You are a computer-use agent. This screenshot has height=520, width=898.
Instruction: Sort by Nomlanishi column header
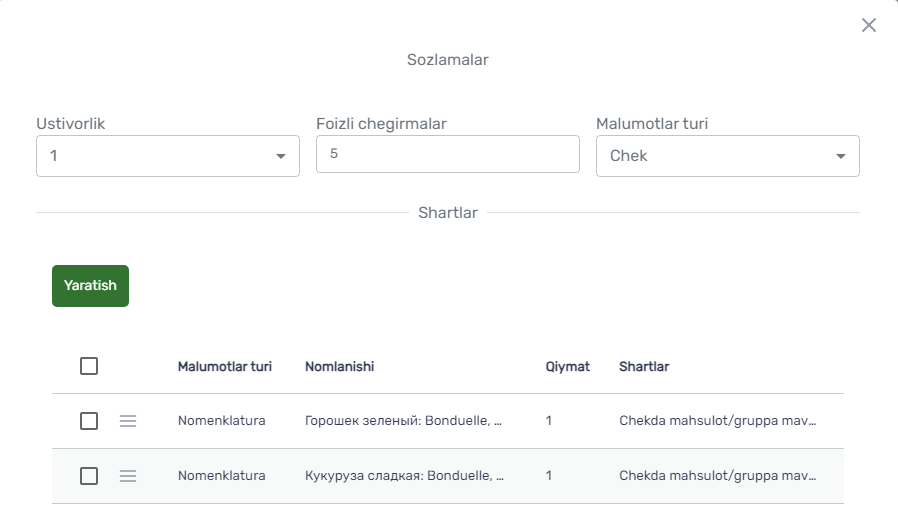[x=340, y=367]
